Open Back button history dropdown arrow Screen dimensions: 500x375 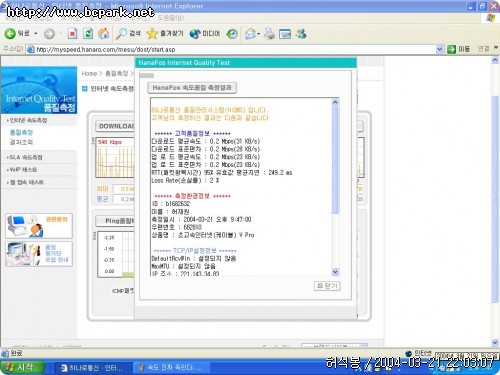(x=36, y=34)
